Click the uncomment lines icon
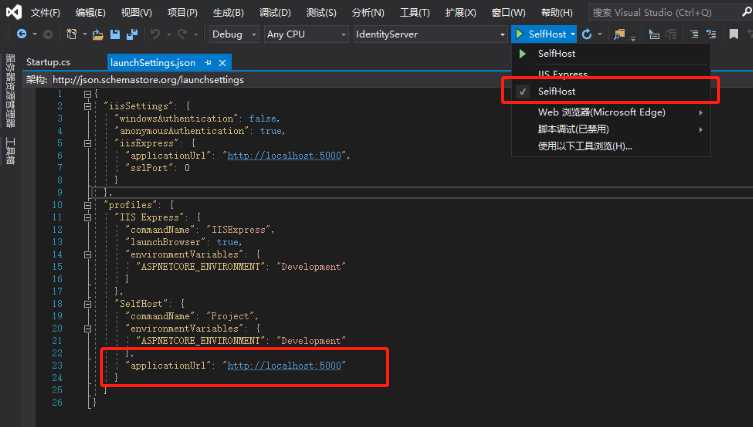The height and width of the screenshot is (427, 753). click(x=672, y=35)
